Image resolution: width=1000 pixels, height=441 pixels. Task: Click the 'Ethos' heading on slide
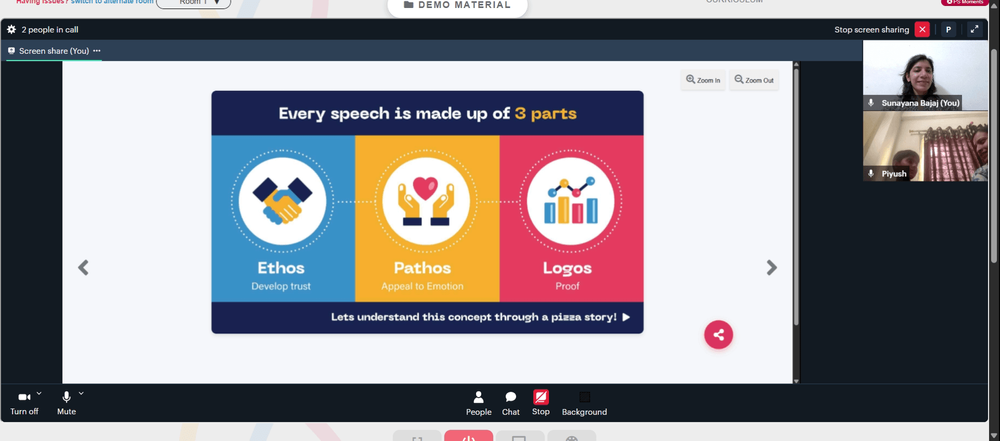coord(281,267)
